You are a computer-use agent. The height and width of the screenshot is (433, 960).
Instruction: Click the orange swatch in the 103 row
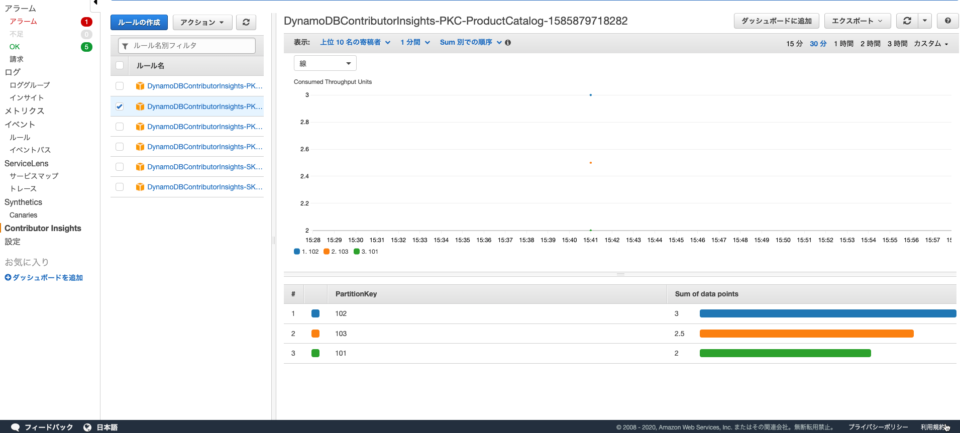coord(315,334)
